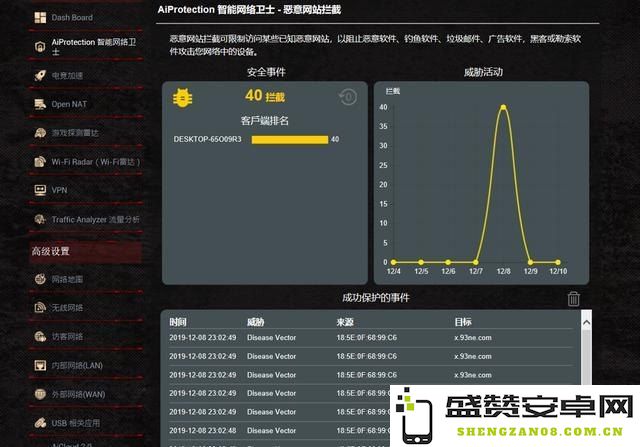Select the 无线网络 entry
The image size is (640, 447).
(x=67, y=307)
